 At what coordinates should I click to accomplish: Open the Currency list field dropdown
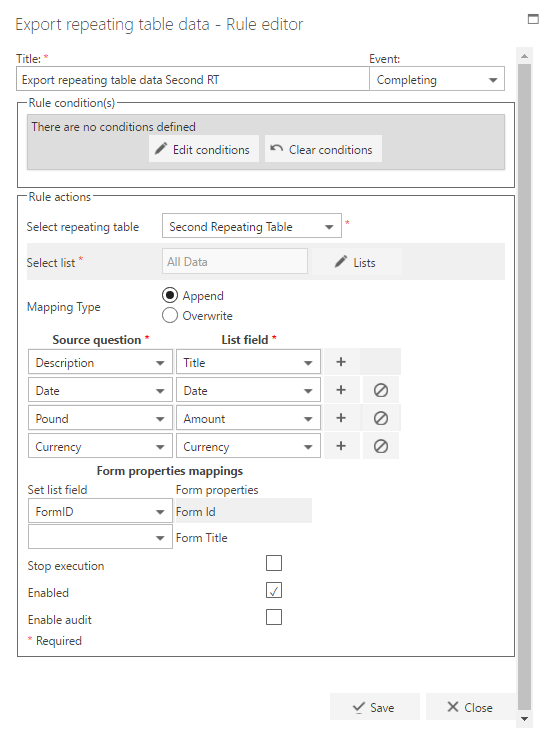tap(248, 446)
